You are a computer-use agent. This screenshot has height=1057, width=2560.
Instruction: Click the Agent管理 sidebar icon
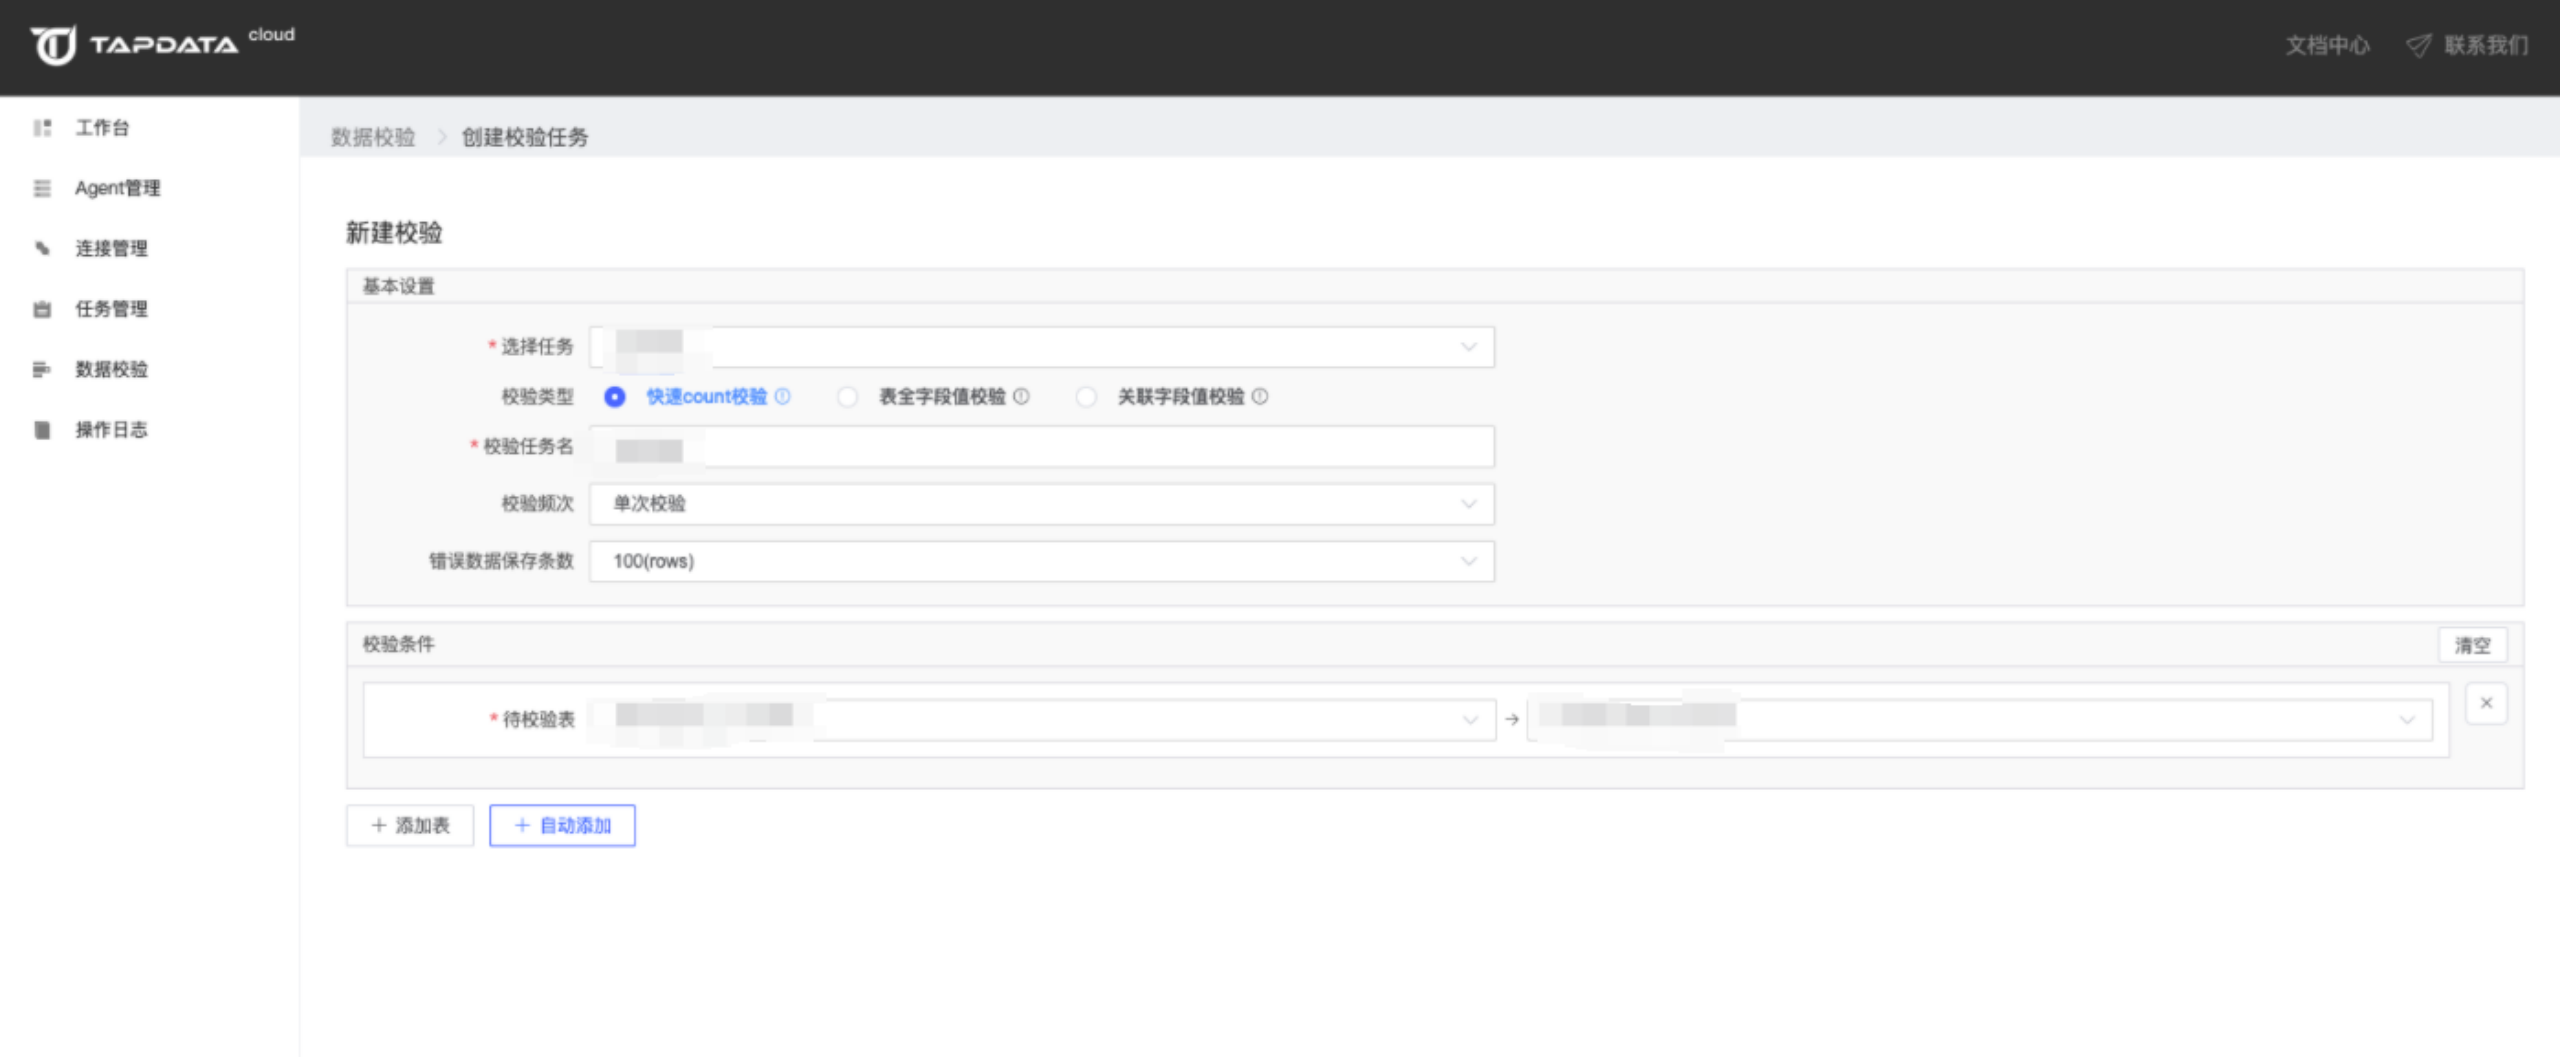[x=42, y=188]
